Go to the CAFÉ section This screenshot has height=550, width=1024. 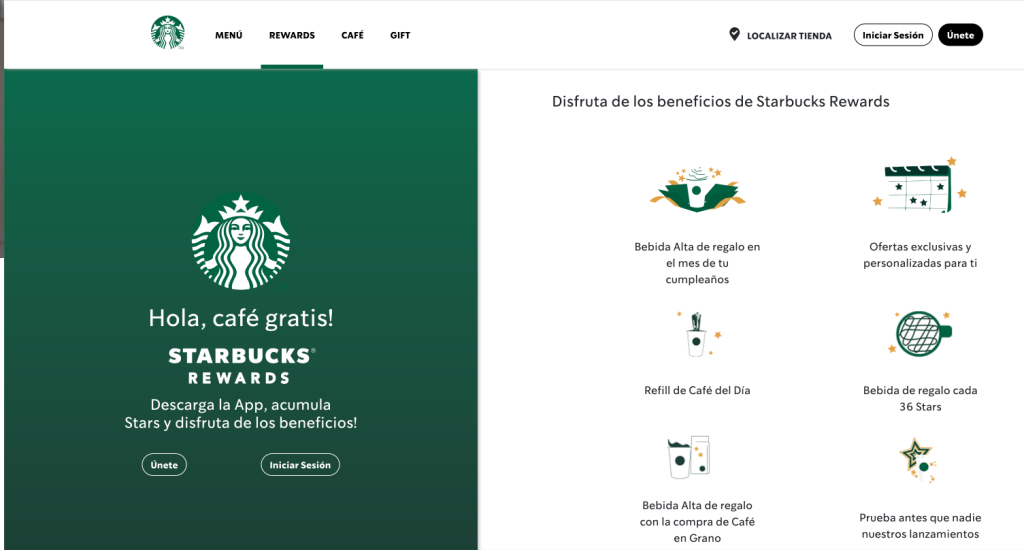(353, 35)
